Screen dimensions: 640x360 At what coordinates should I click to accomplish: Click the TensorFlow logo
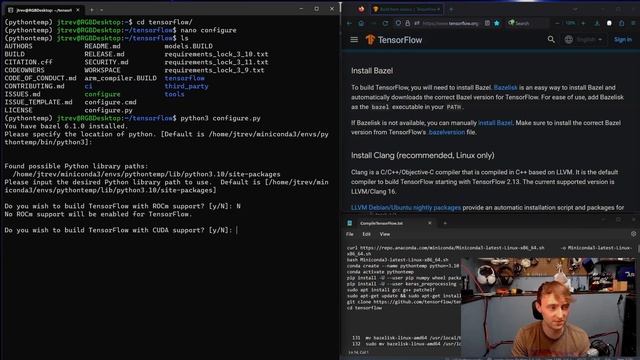(394, 40)
